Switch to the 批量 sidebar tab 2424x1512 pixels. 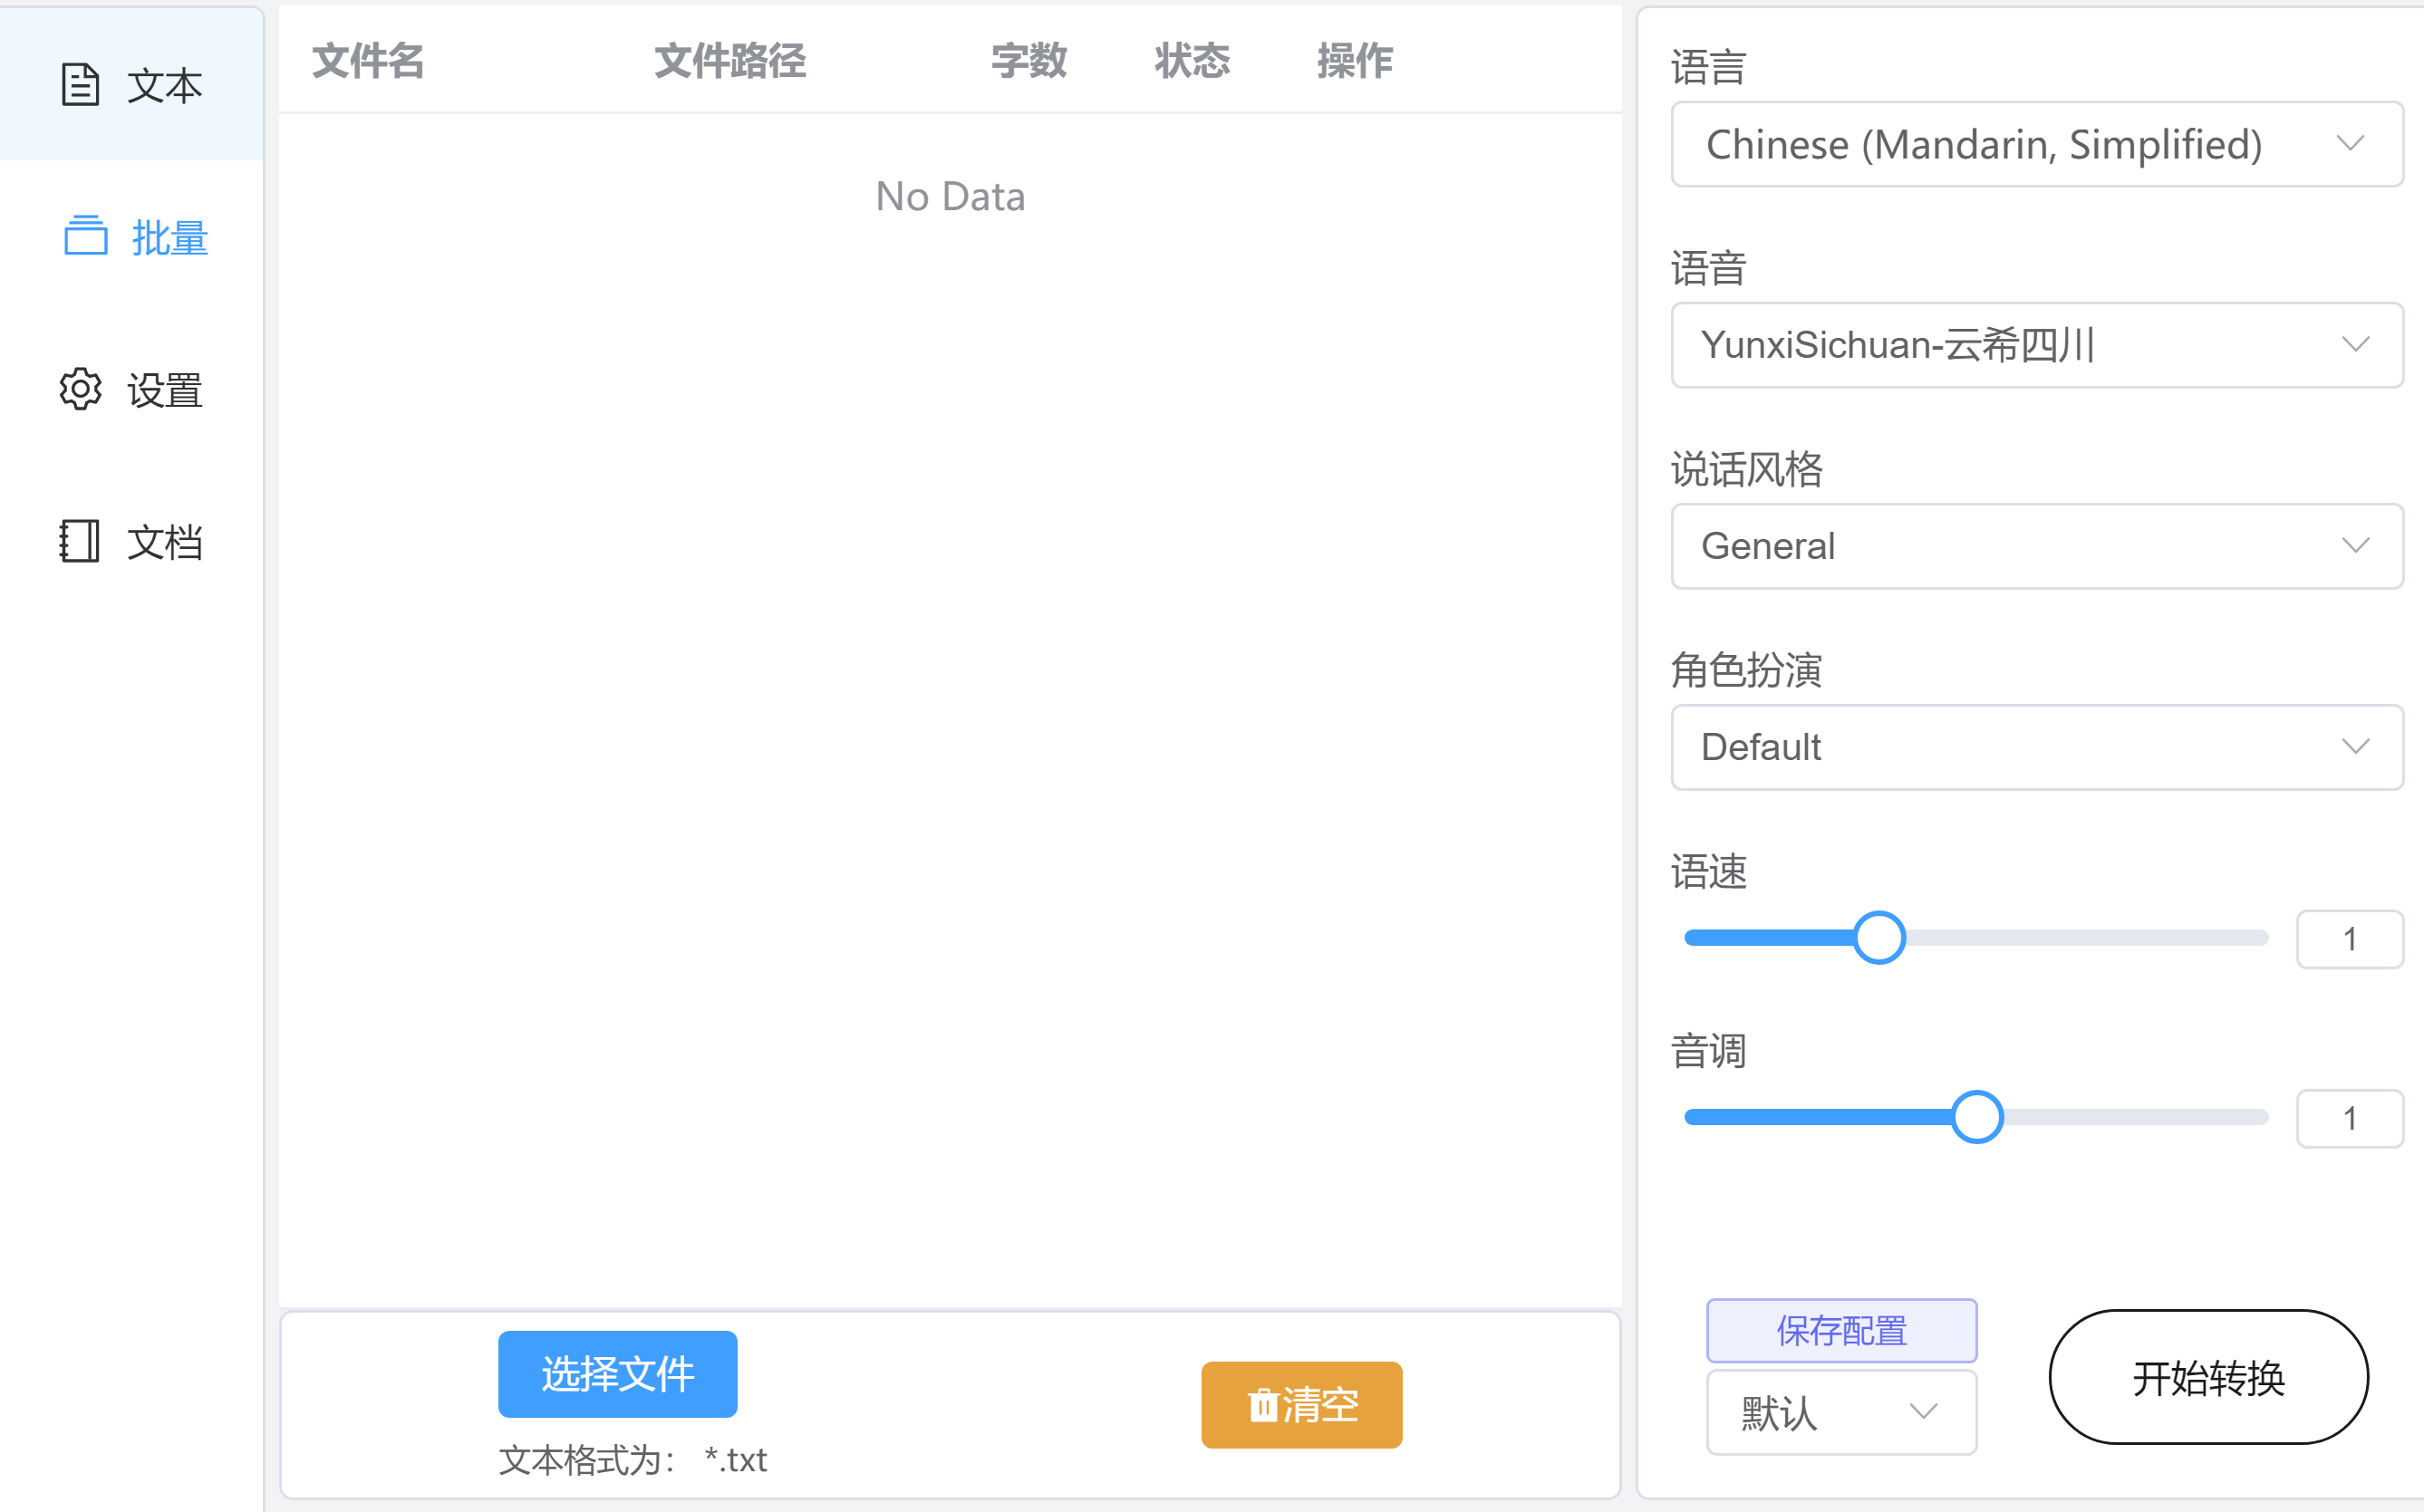pyautogui.click(x=132, y=237)
